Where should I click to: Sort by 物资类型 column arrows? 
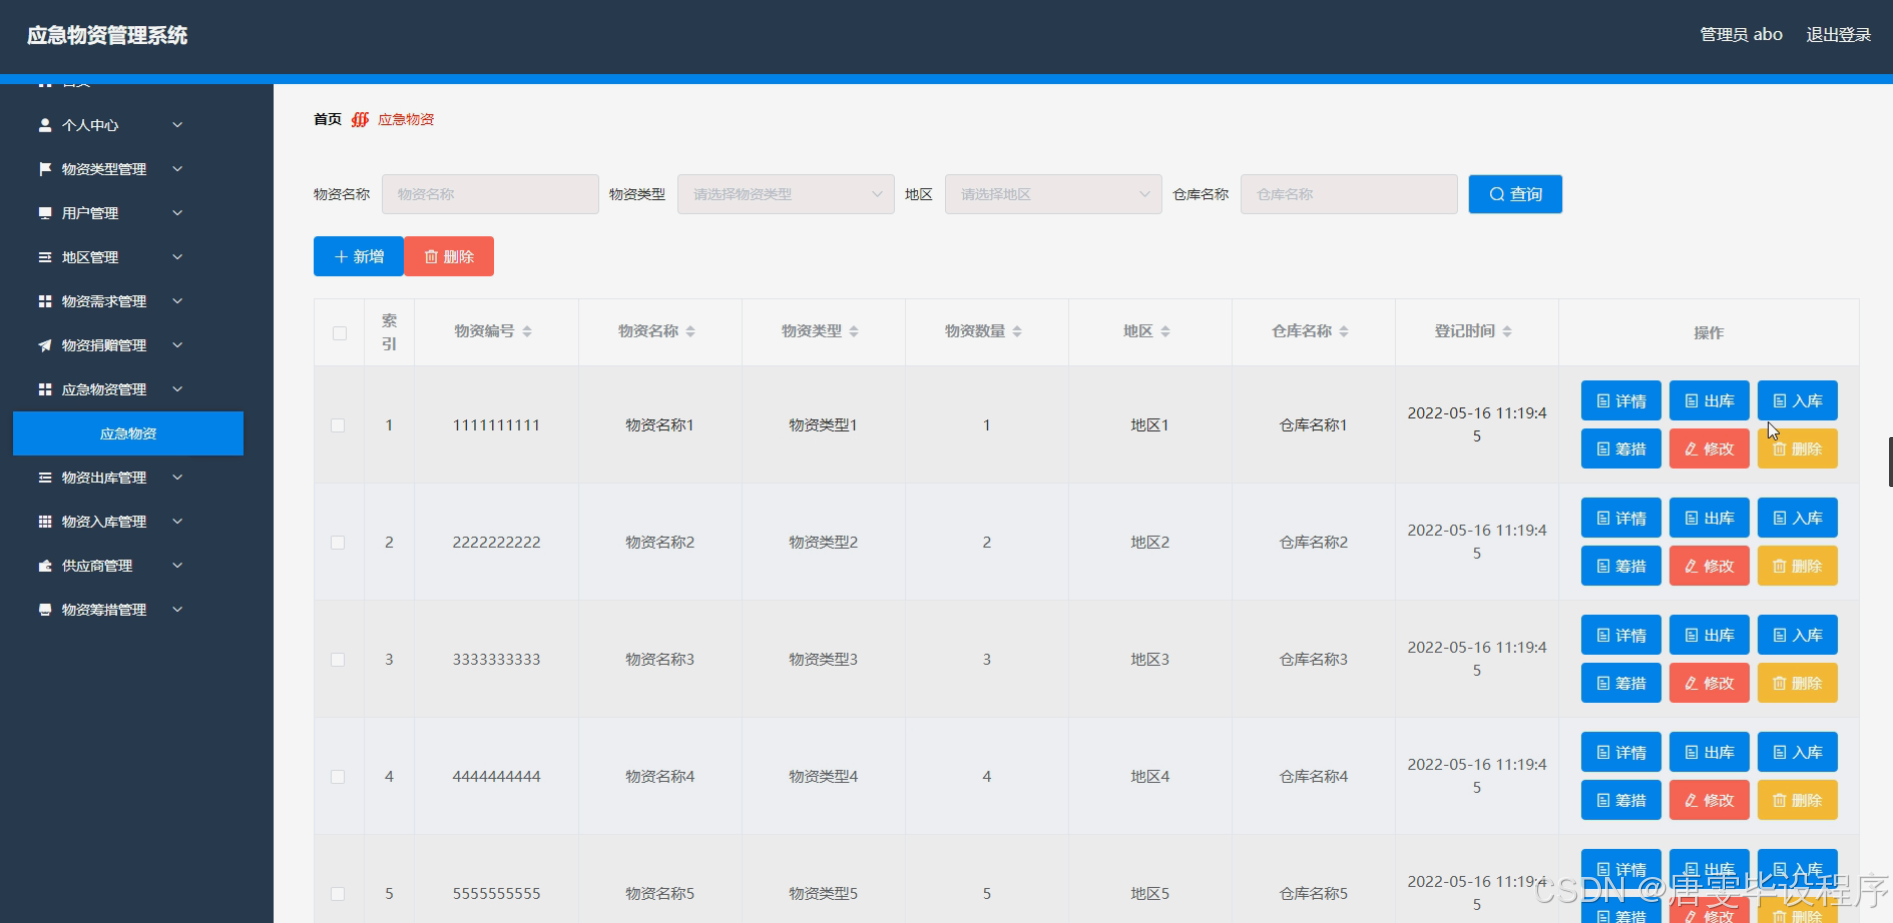tap(854, 331)
